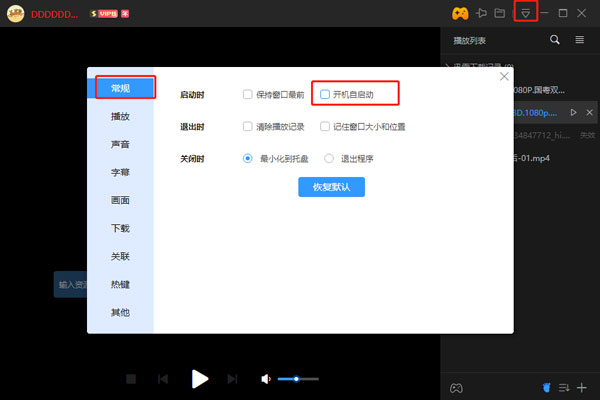Search the playlist with magnifier icon

click(554, 39)
